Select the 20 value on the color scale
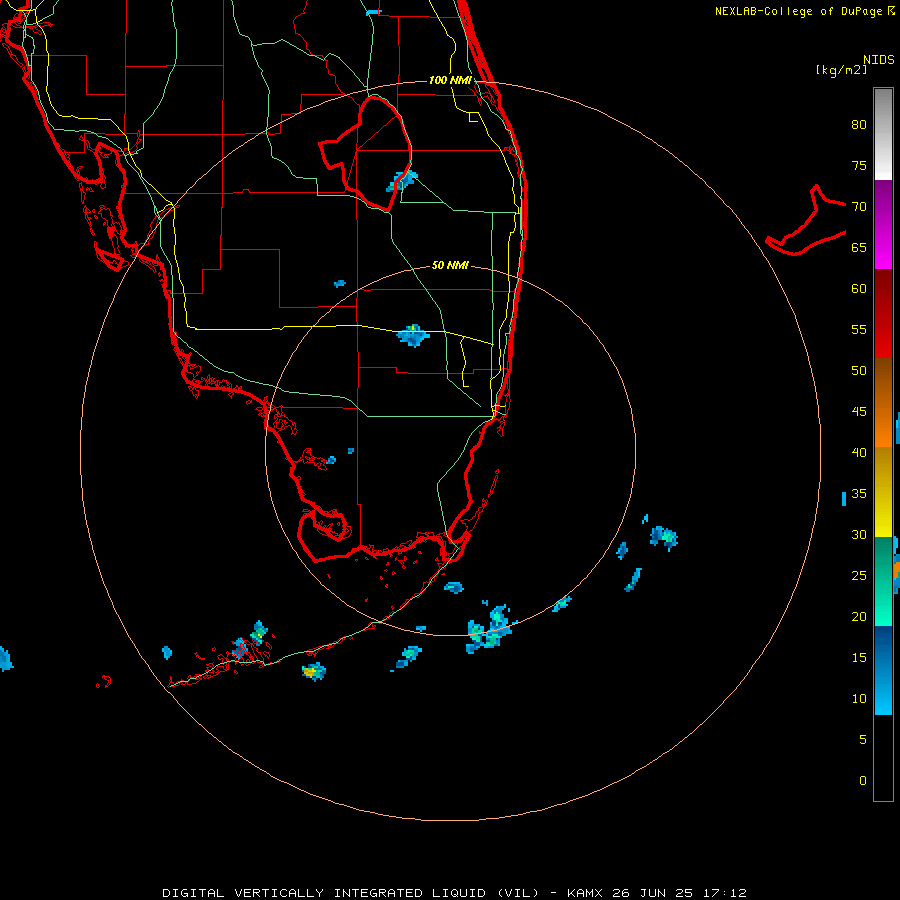Screen dimensions: 900x900 [x=859, y=617]
